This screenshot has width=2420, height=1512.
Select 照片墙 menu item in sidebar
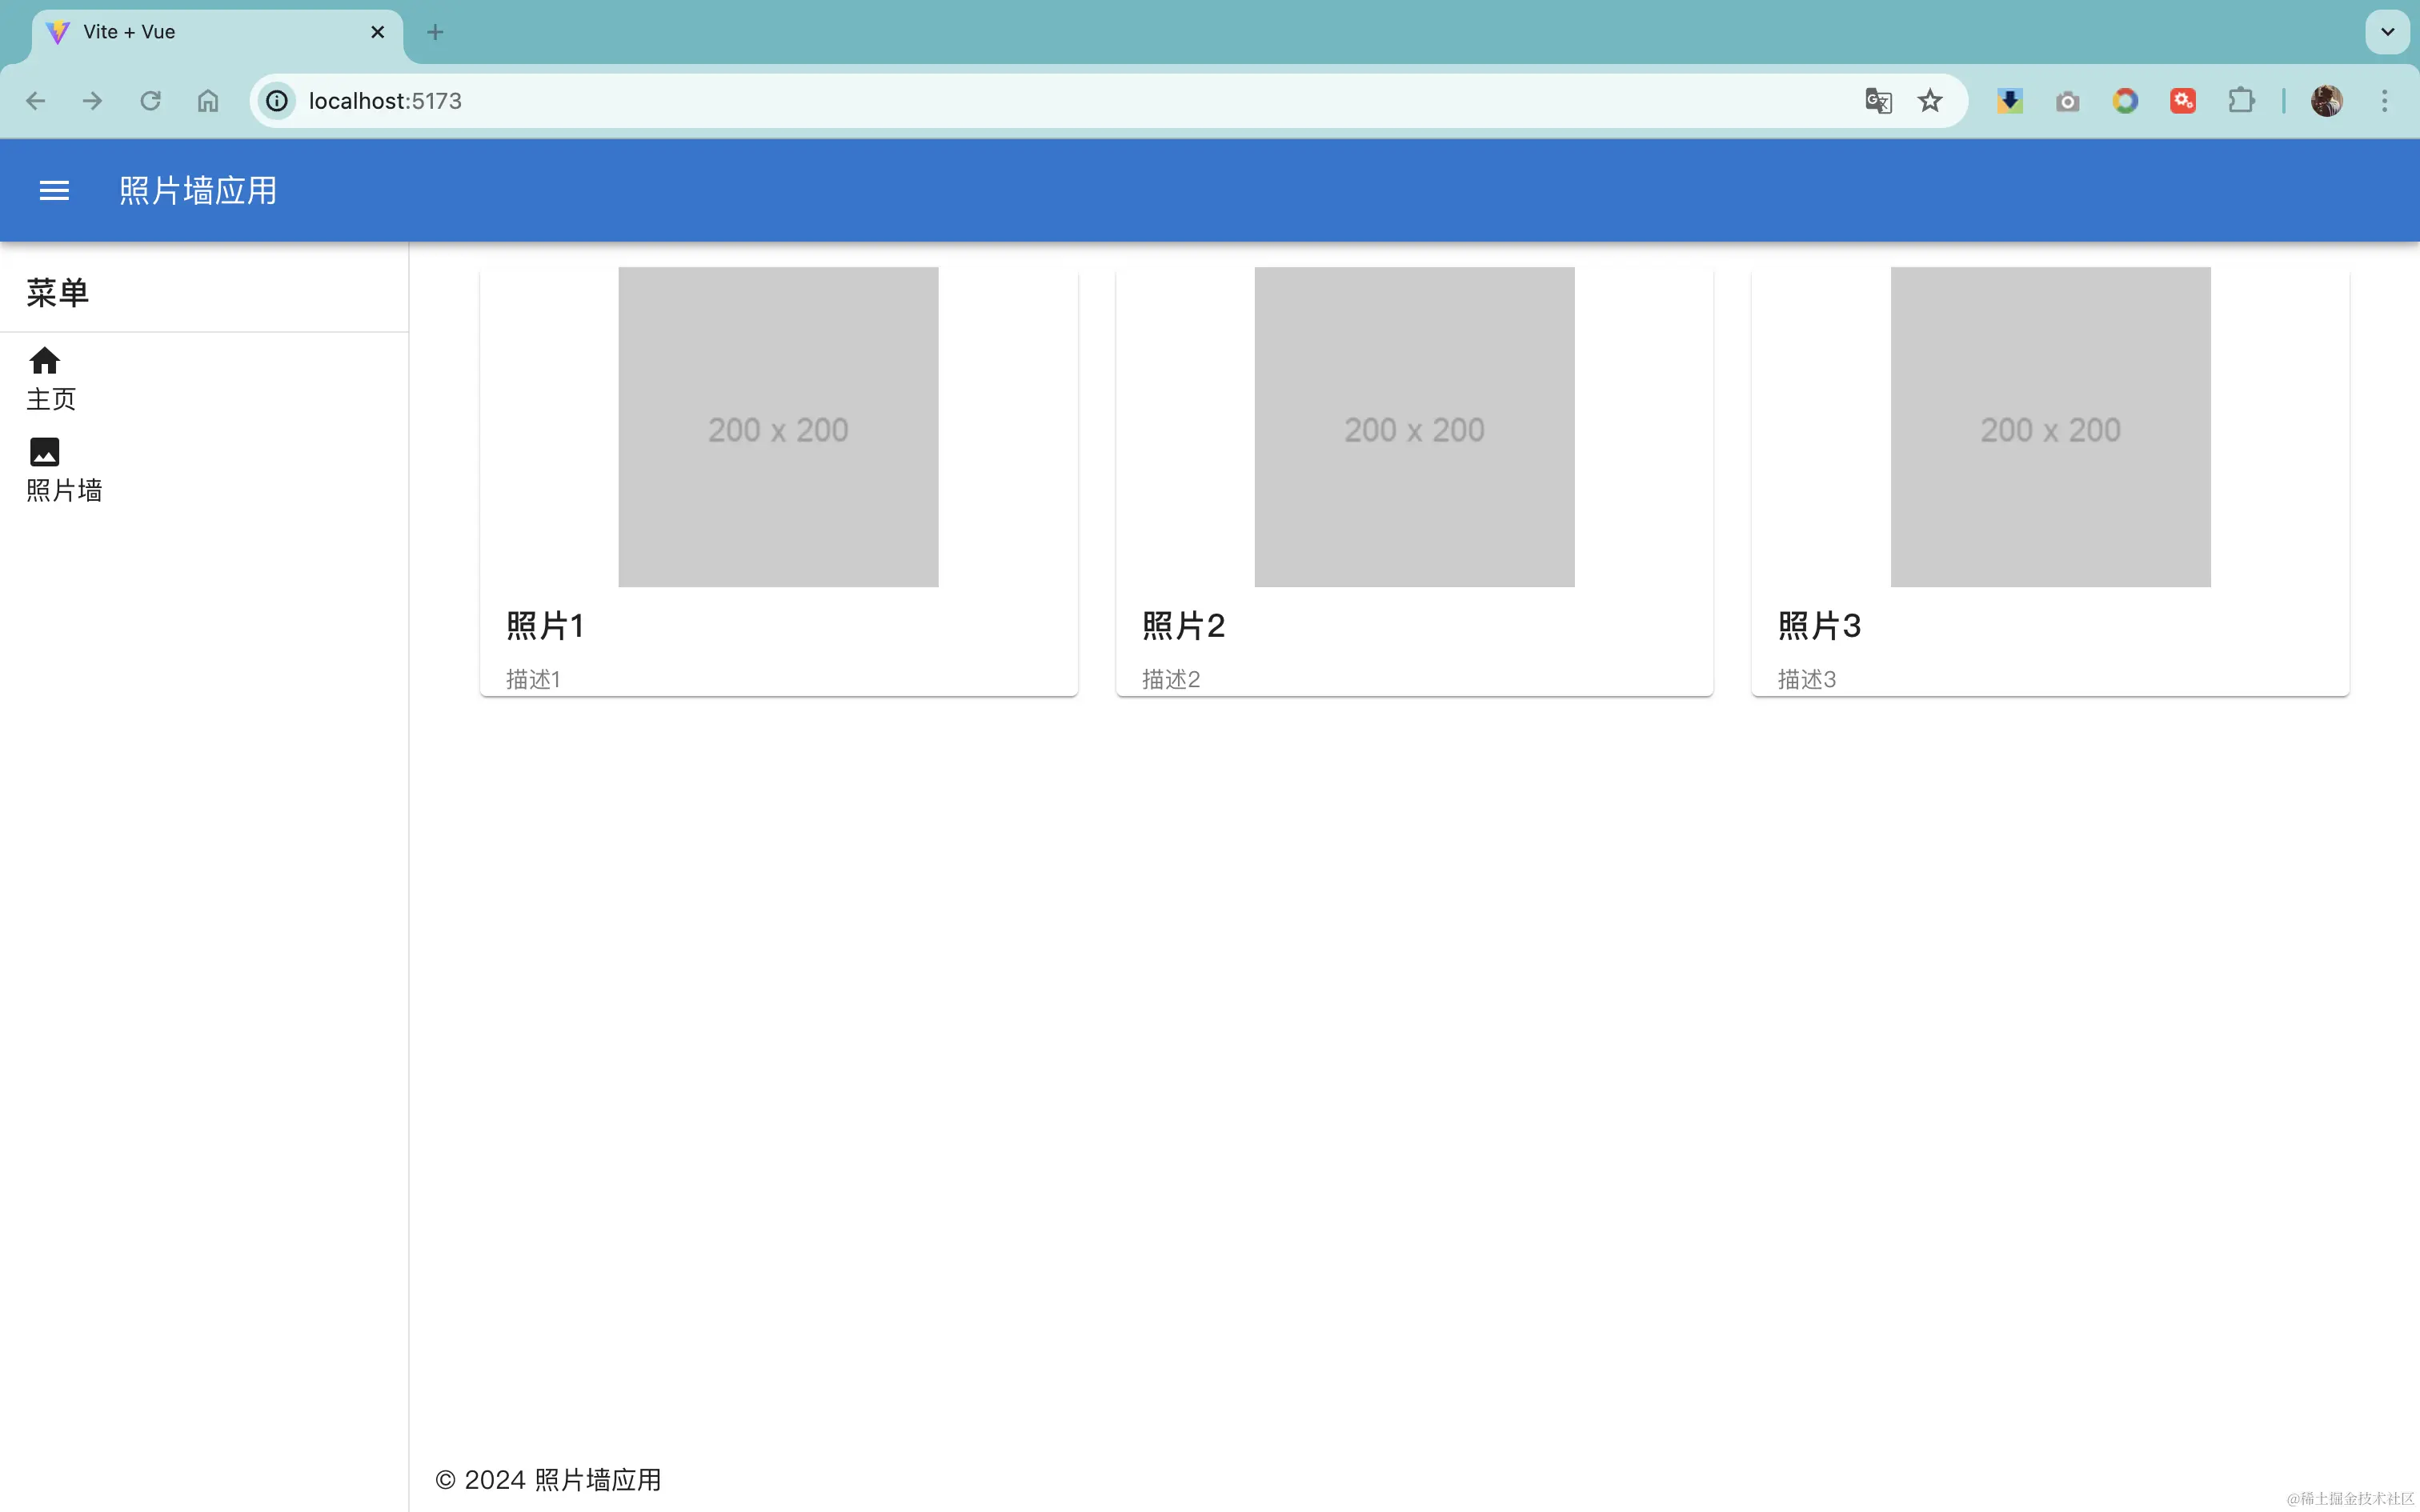coord(64,490)
